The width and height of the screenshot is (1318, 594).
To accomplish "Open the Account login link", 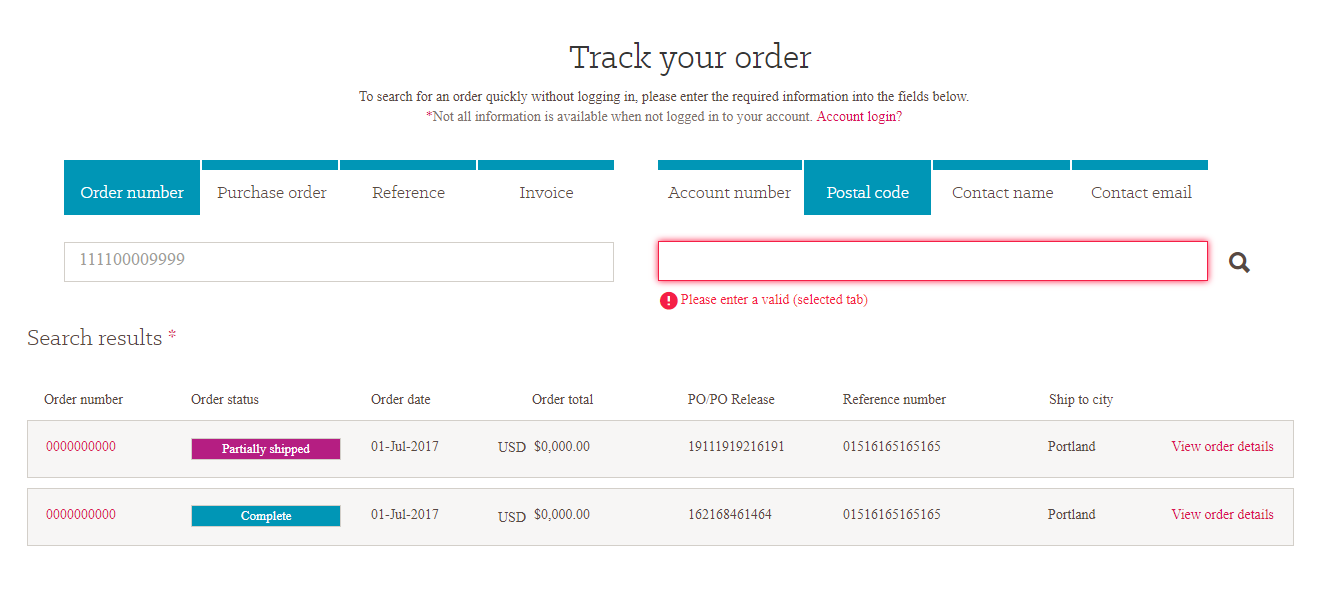I will 859,116.
